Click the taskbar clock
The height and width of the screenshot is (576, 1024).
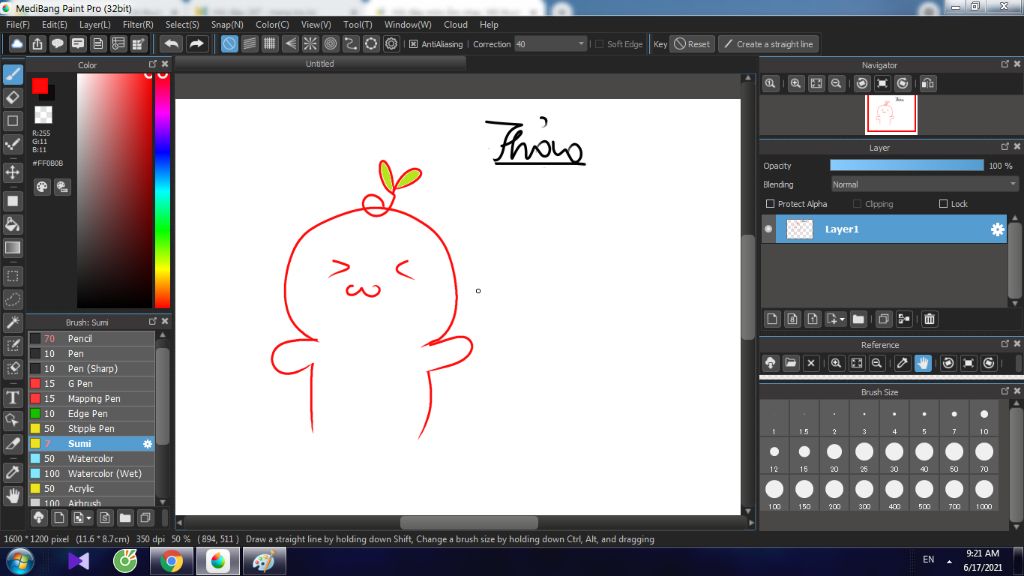click(982, 560)
